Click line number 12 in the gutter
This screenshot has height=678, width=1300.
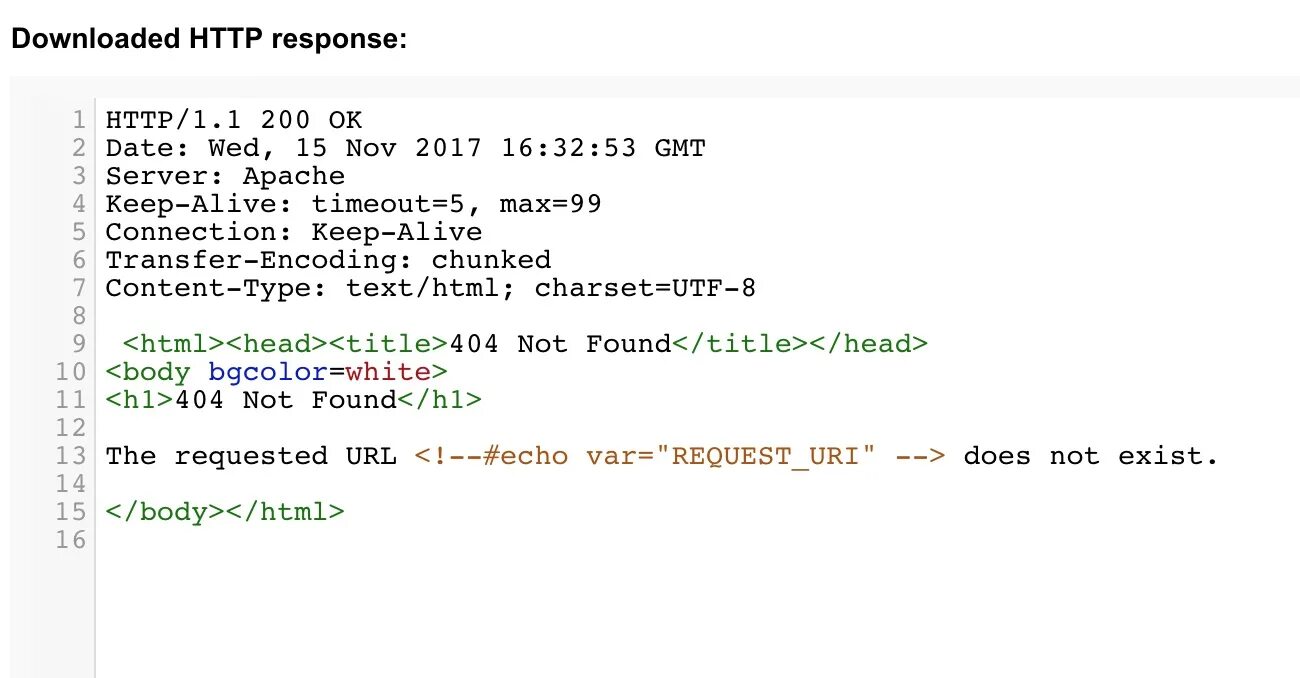[71, 428]
